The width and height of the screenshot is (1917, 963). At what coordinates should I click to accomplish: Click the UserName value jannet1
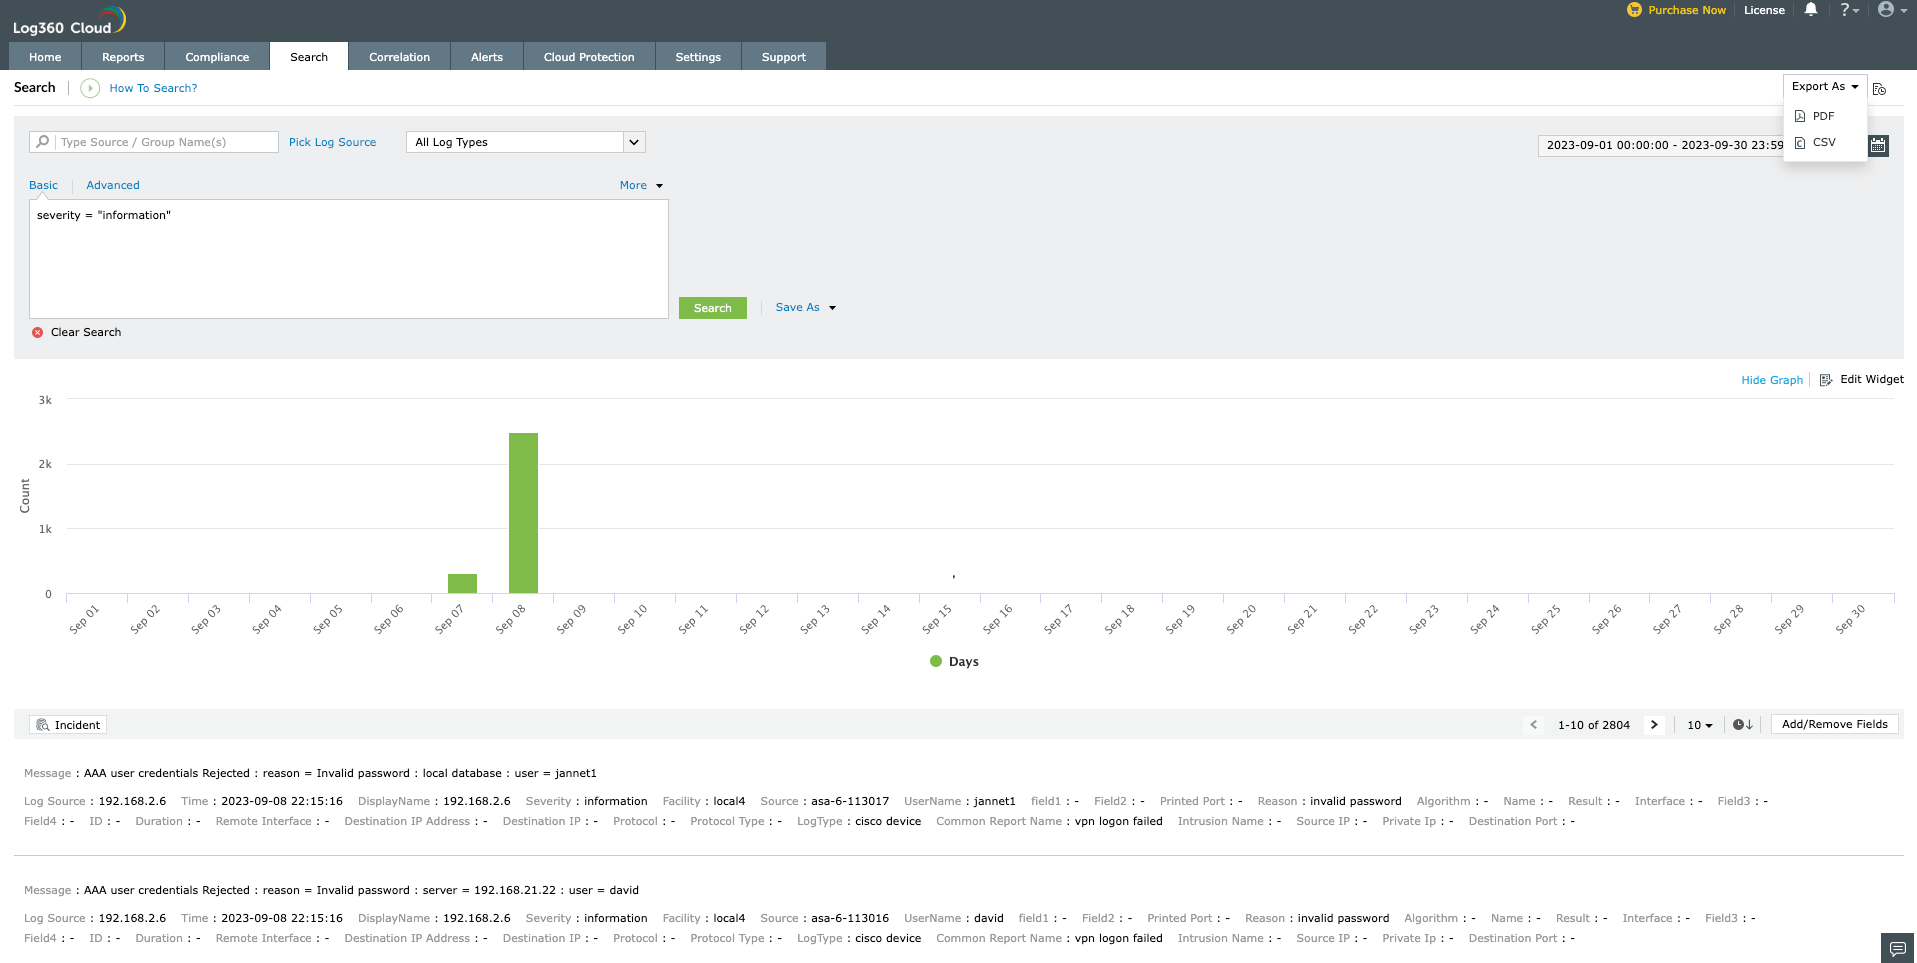pos(995,801)
